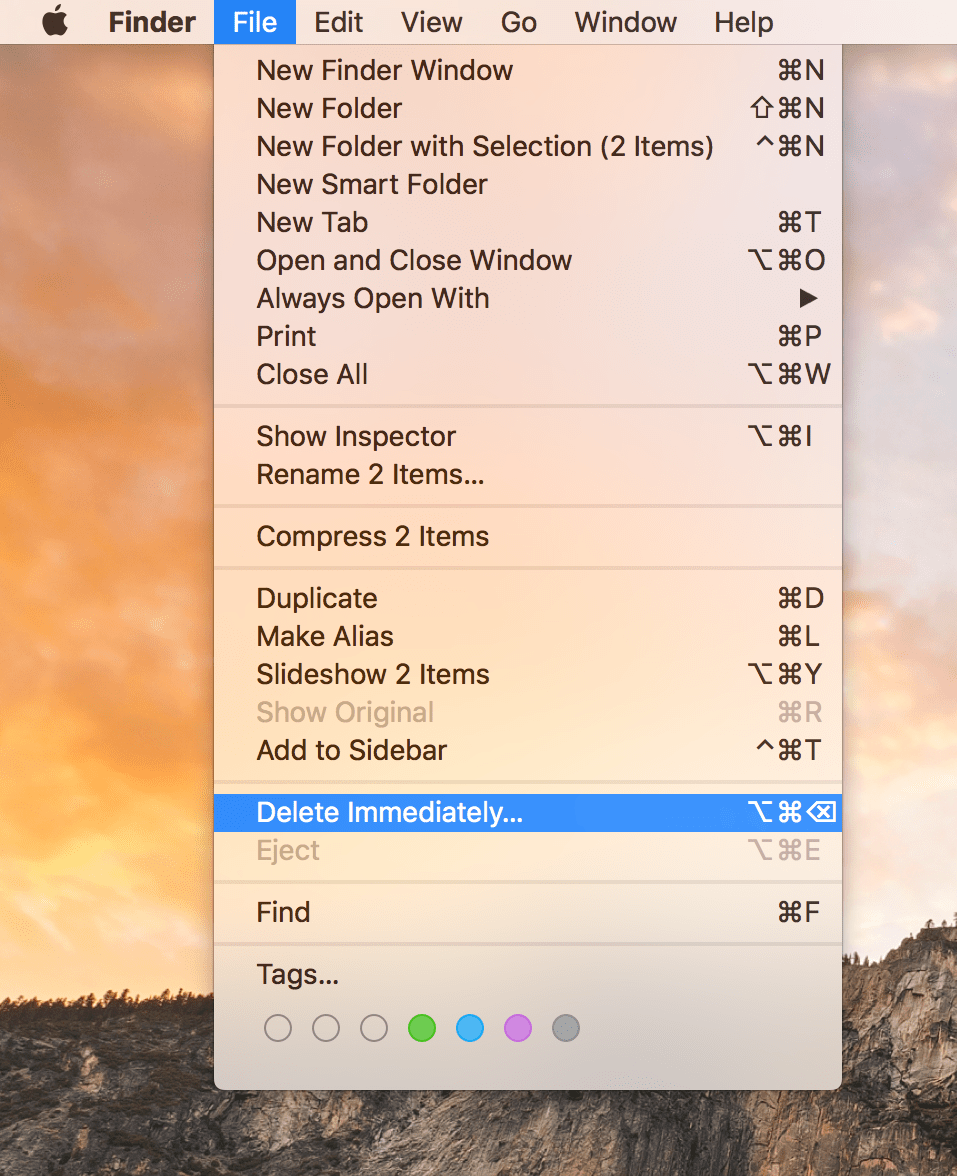
Task: Open the Window menu
Action: click(625, 21)
